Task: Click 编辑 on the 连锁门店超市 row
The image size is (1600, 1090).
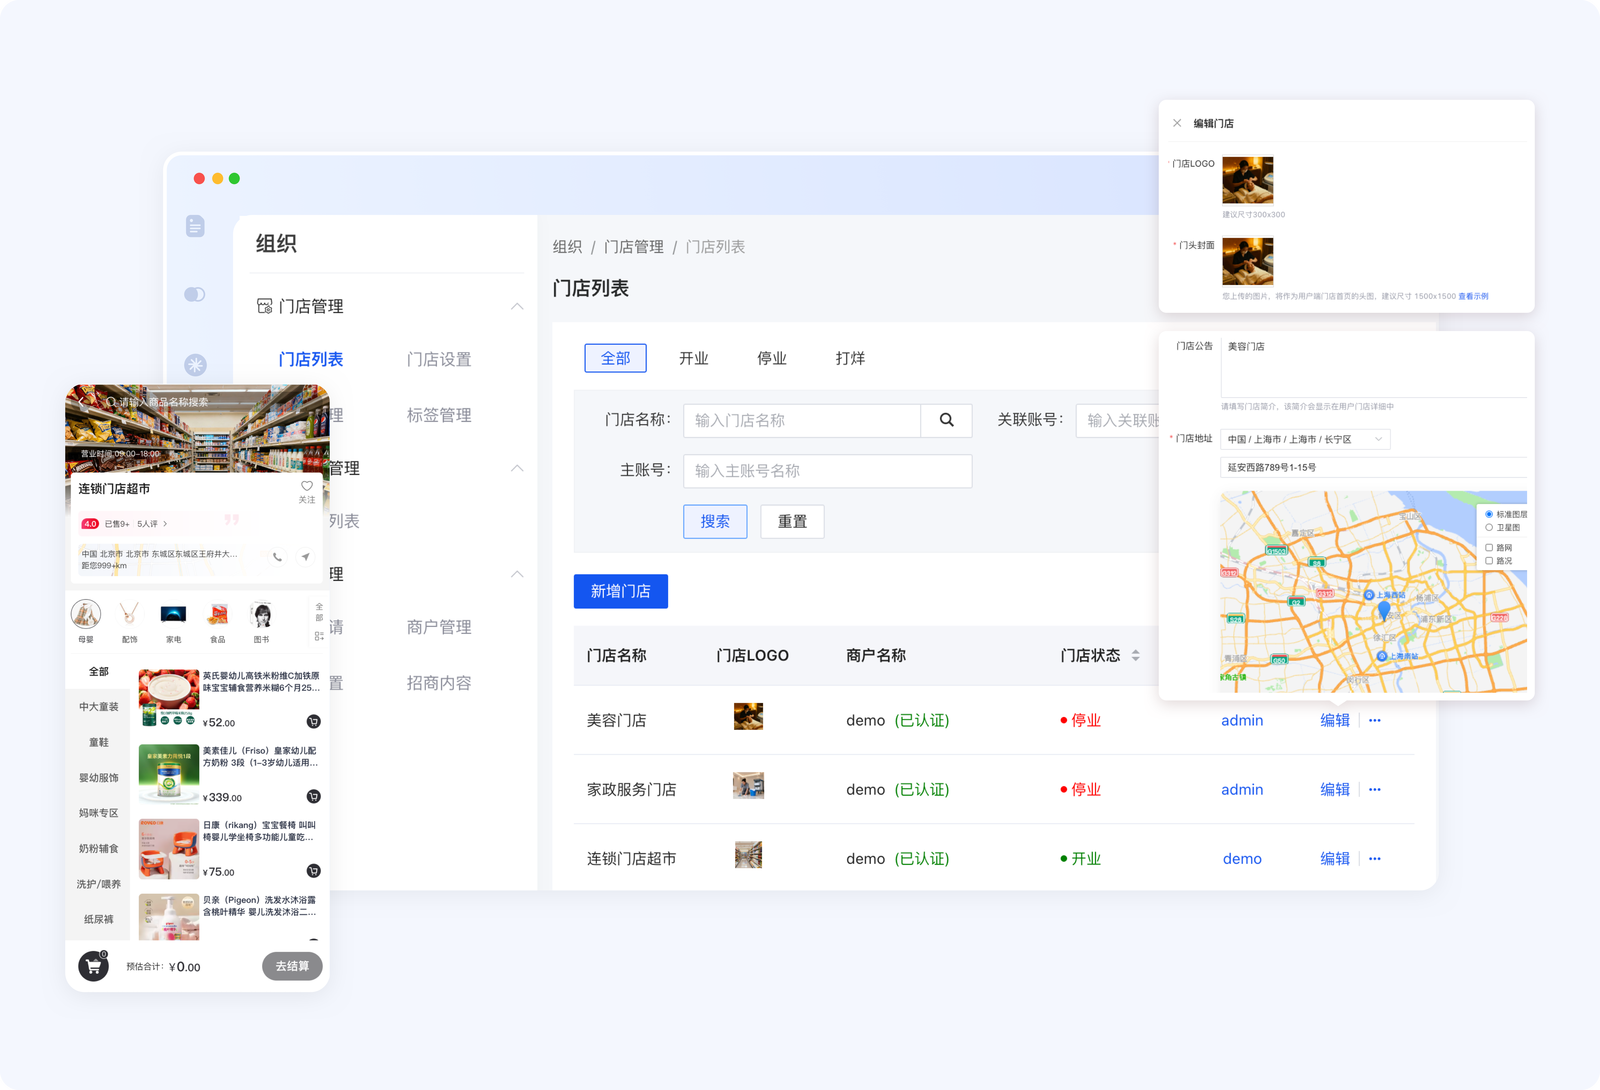Action: click(1335, 858)
